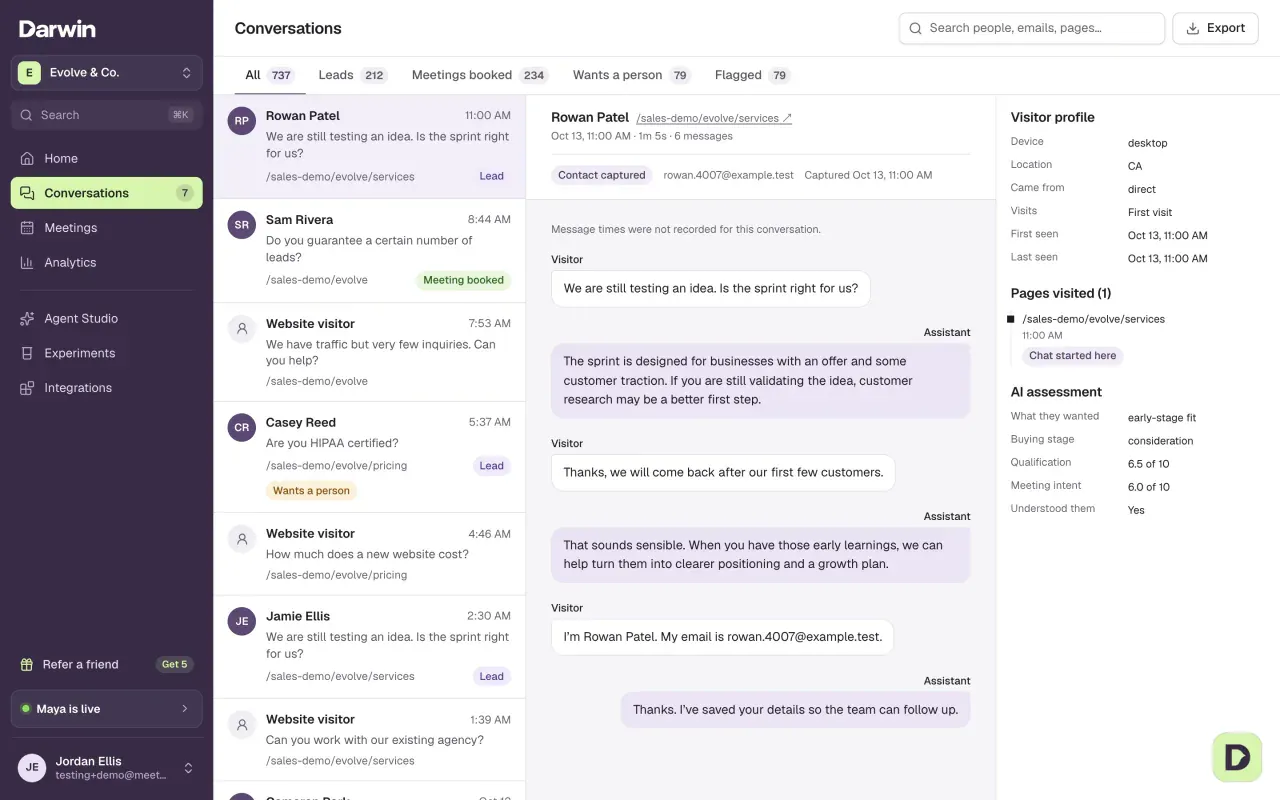This screenshot has width=1280, height=800.
Task: Click the magnifier icon in the top search
Action: click(x=915, y=28)
